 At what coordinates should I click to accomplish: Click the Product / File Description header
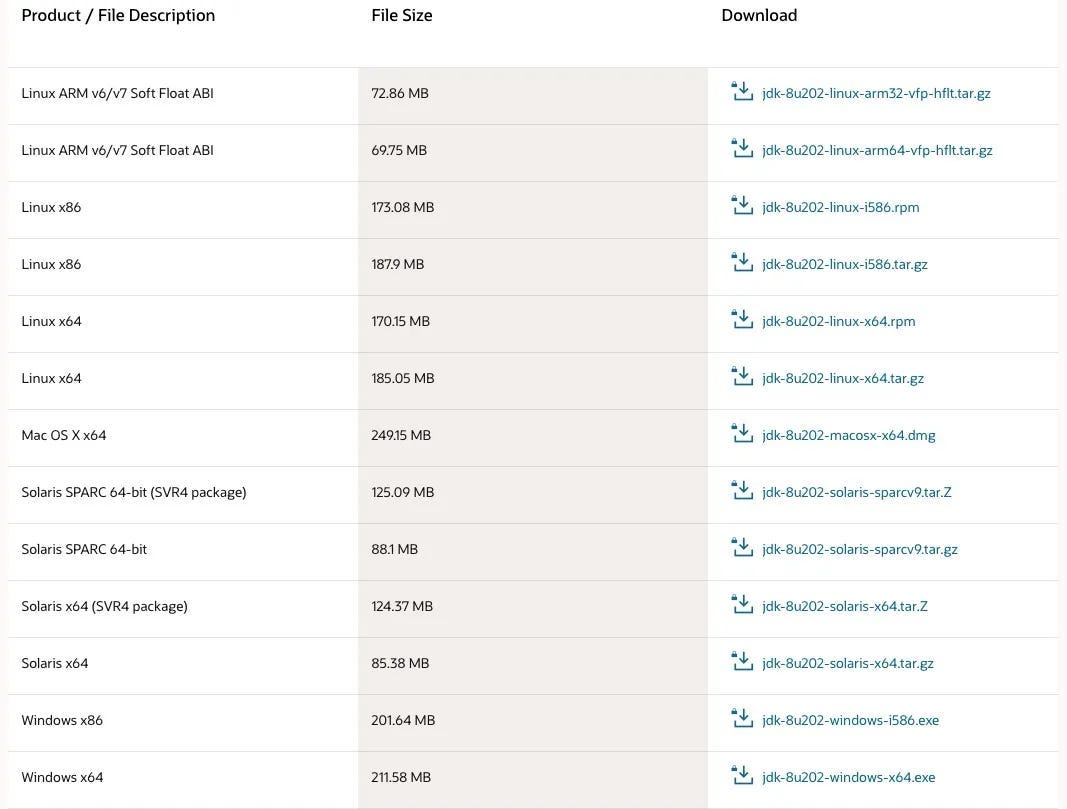pos(118,15)
